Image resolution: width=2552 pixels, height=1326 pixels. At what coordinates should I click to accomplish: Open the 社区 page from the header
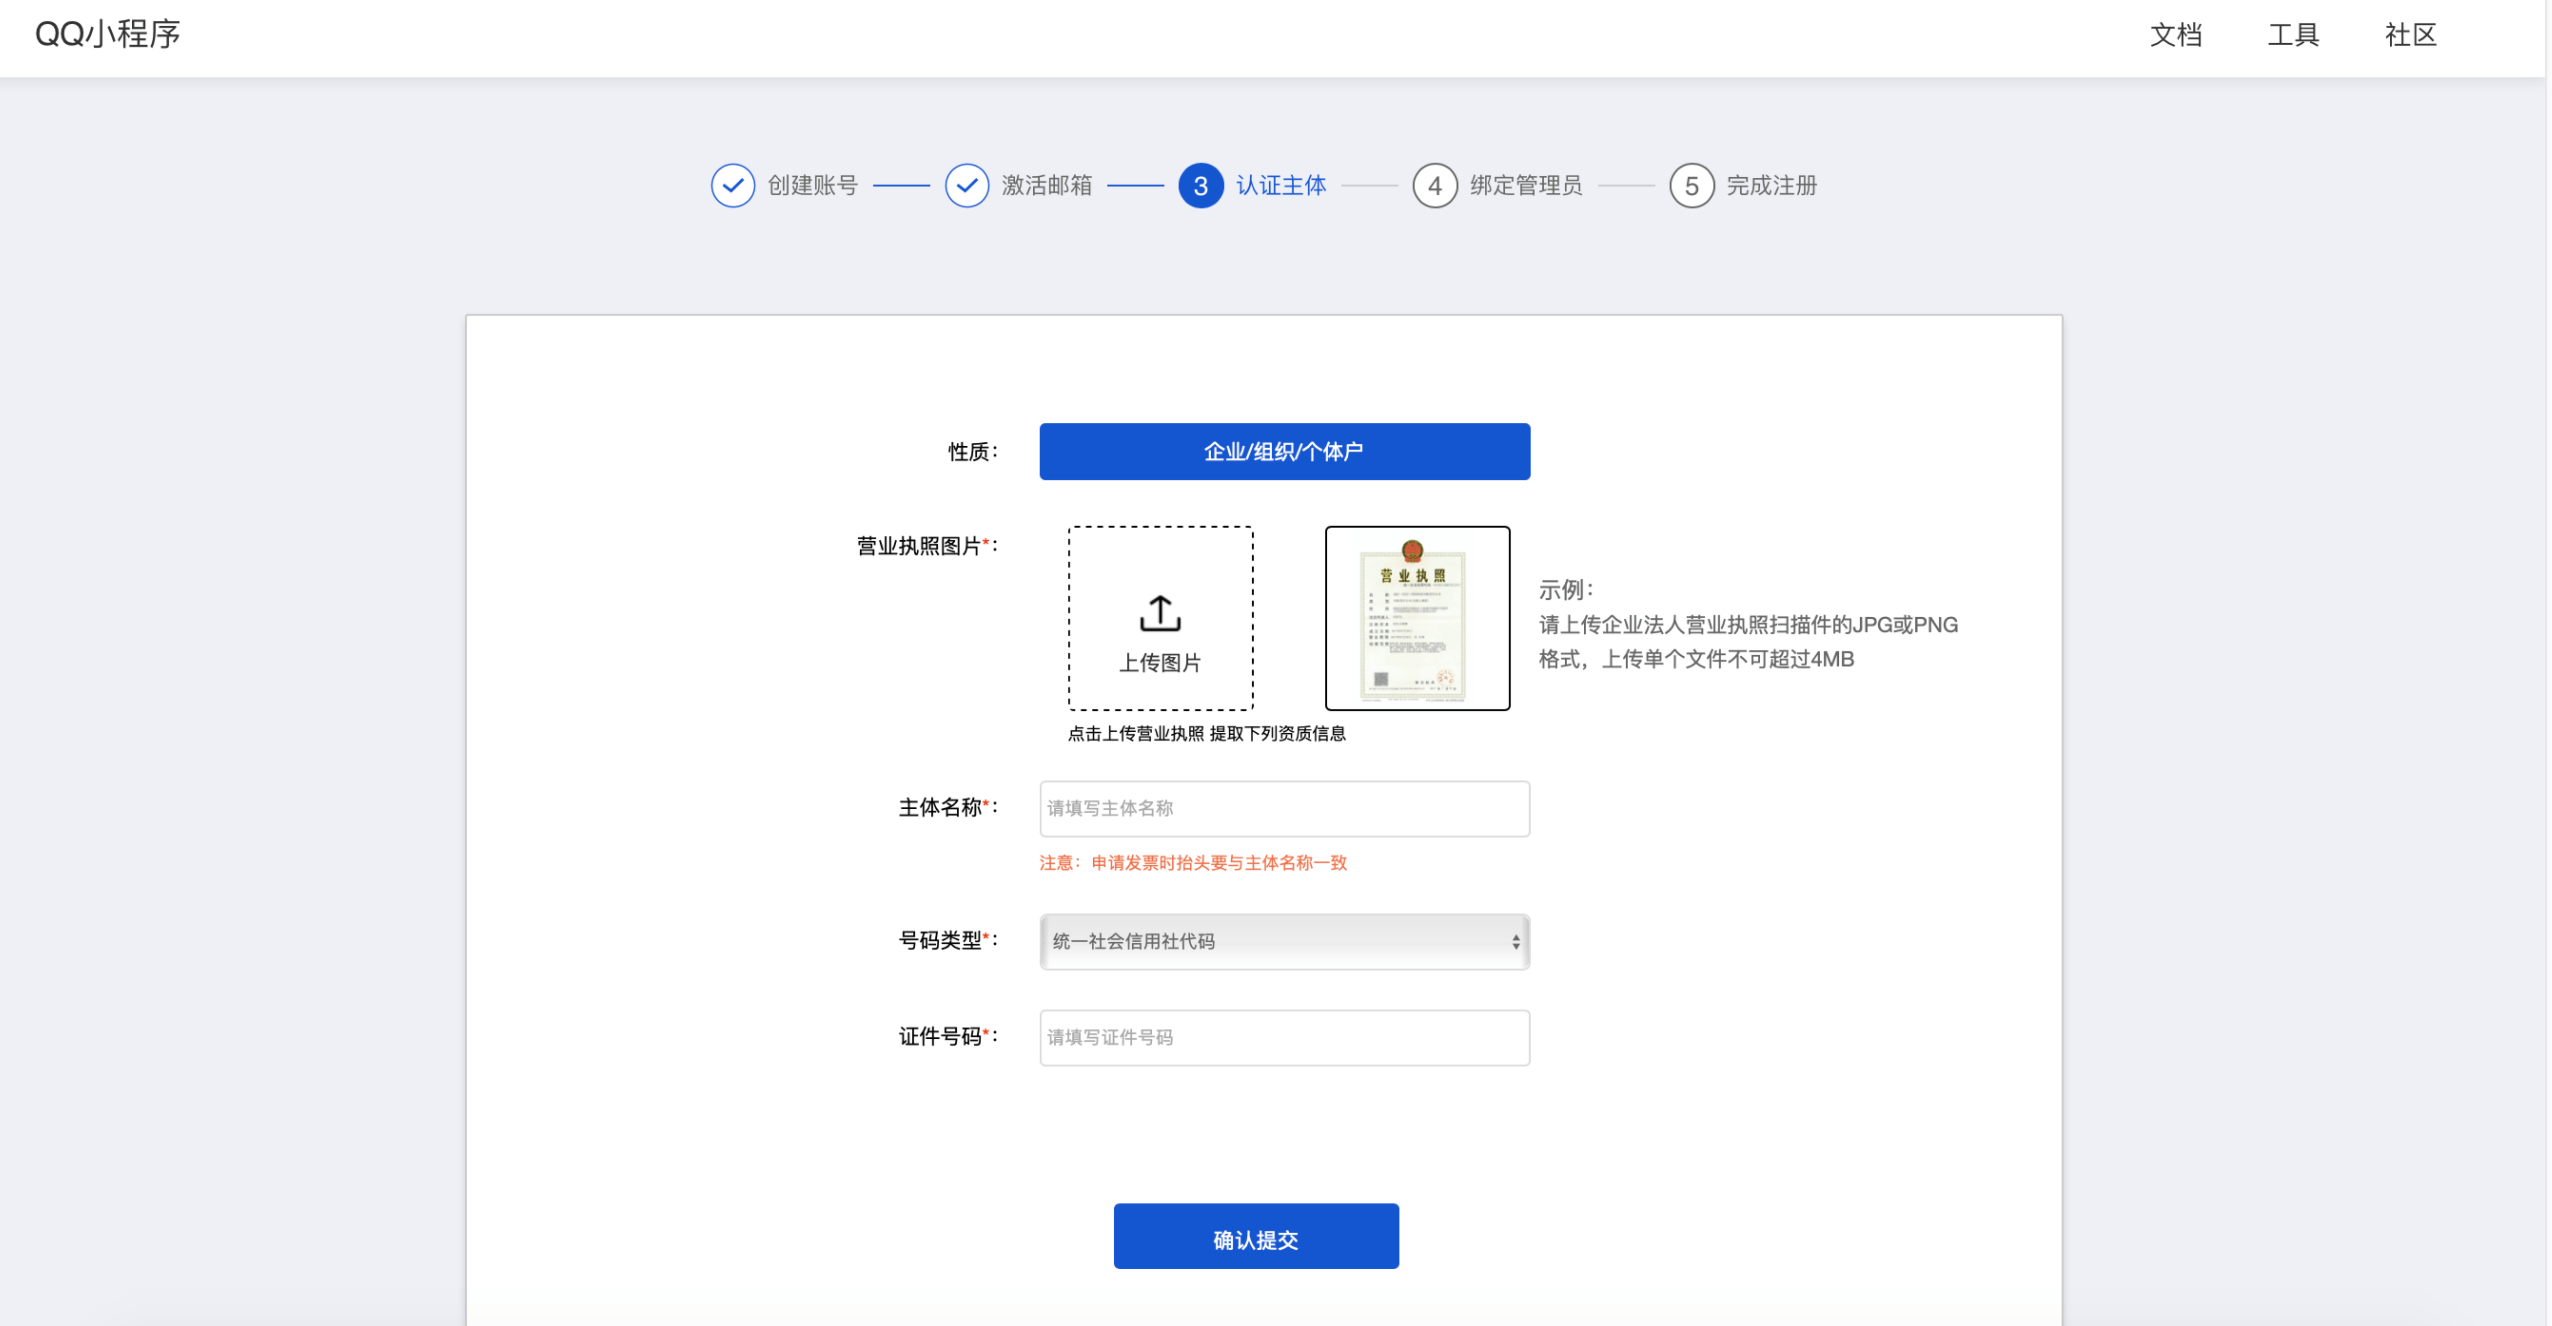[2411, 35]
